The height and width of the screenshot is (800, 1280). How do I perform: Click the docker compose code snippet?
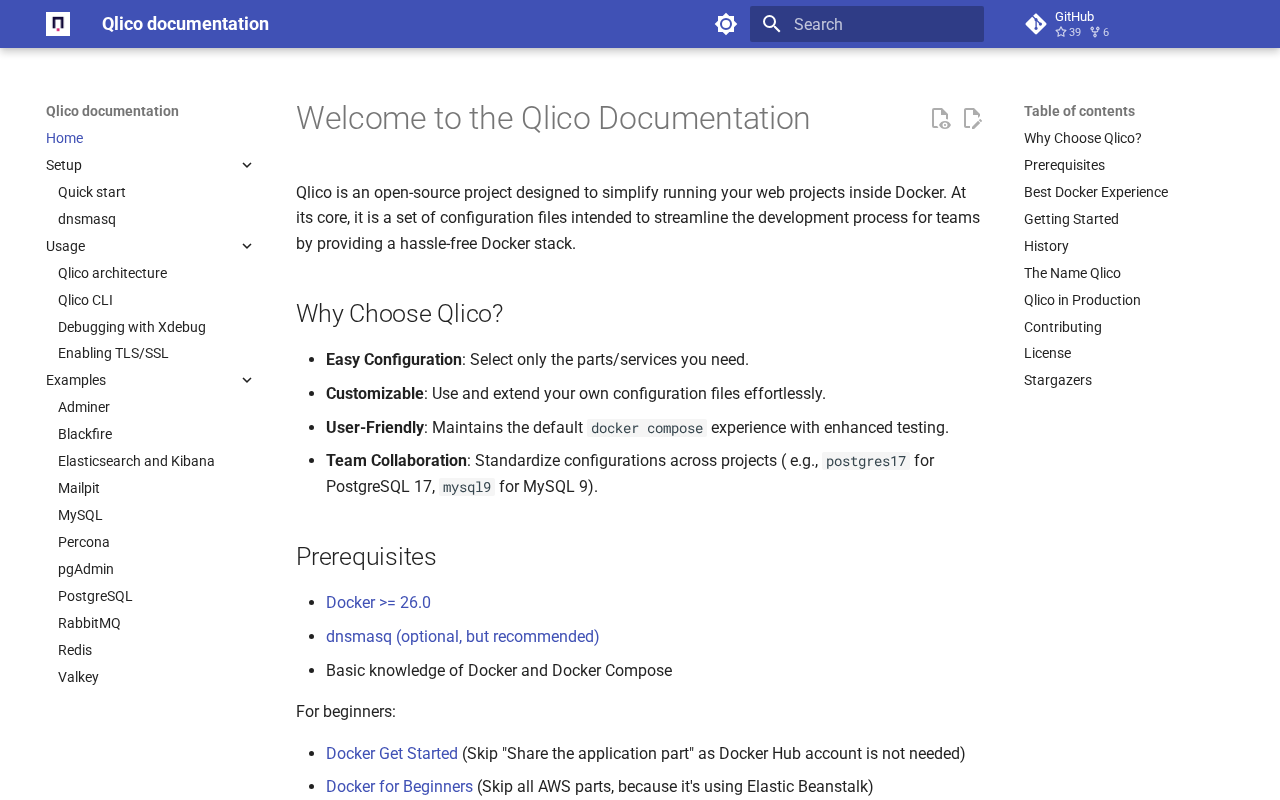647,428
